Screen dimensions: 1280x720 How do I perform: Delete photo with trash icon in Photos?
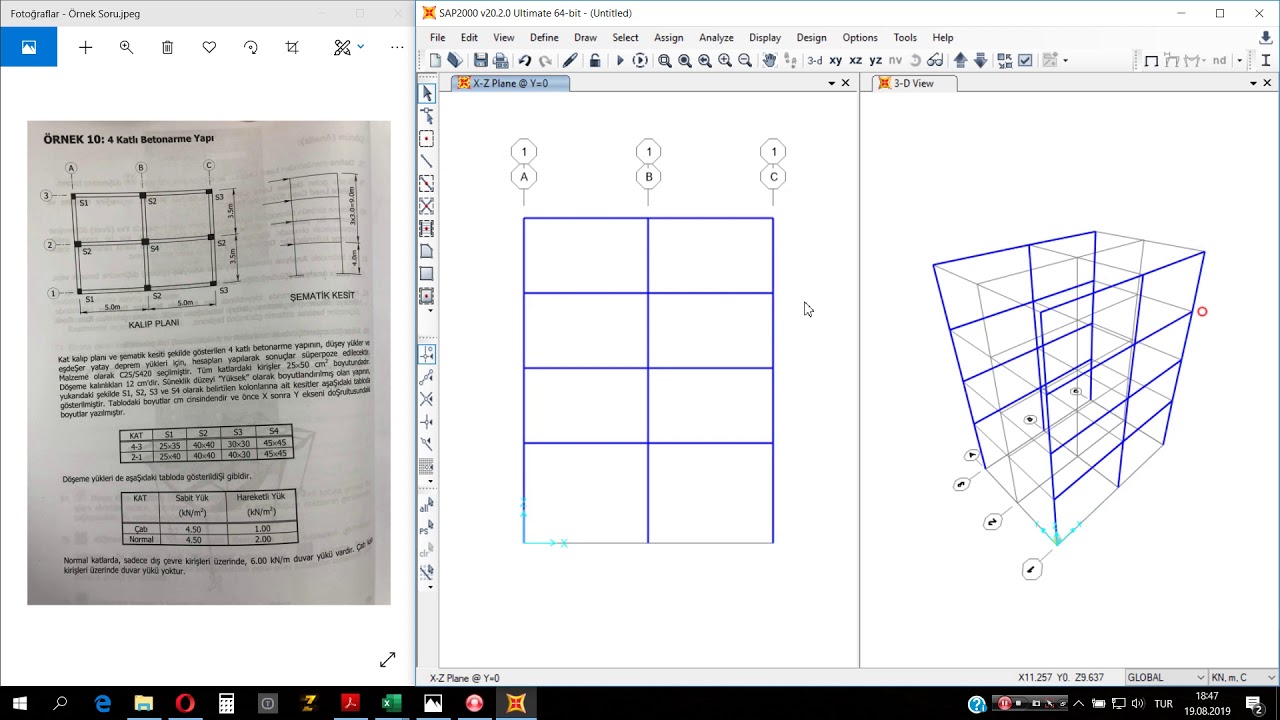tap(168, 47)
